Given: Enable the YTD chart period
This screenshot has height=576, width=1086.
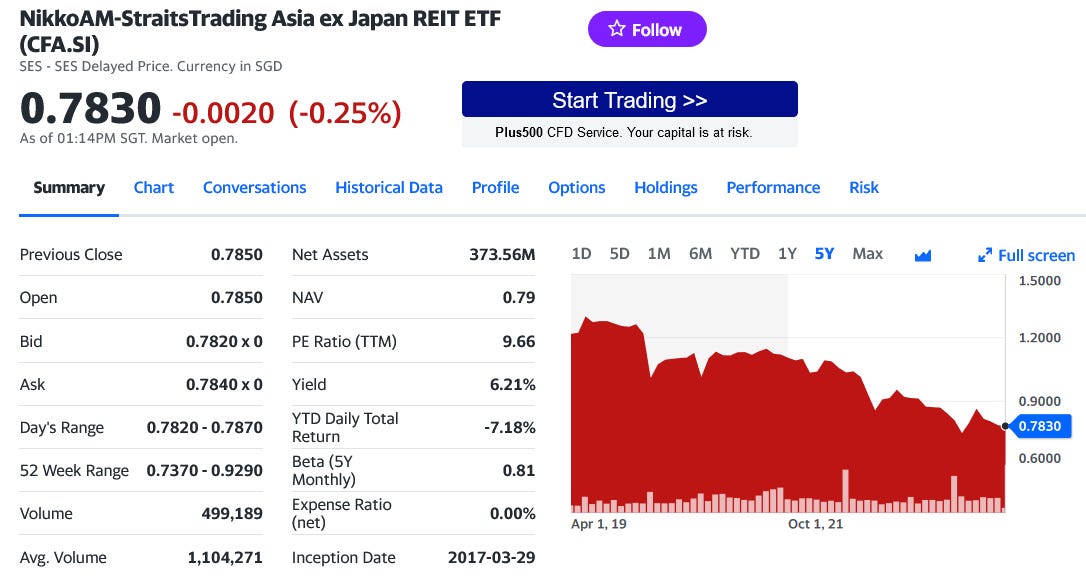Looking at the screenshot, I should click(x=744, y=254).
